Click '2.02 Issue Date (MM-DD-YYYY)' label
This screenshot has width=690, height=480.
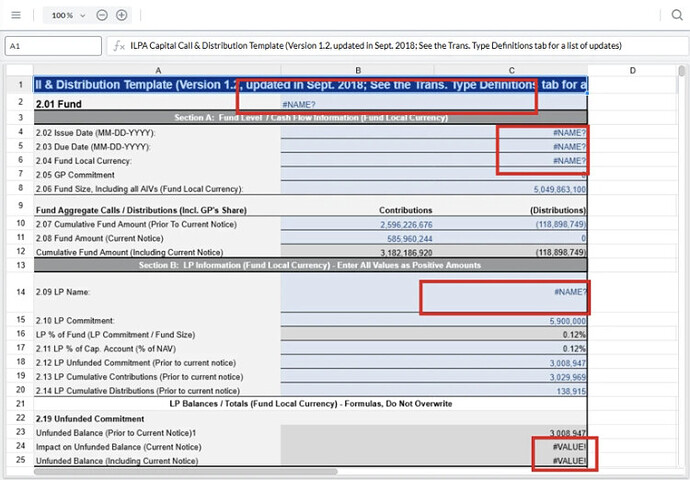(x=95, y=133)
